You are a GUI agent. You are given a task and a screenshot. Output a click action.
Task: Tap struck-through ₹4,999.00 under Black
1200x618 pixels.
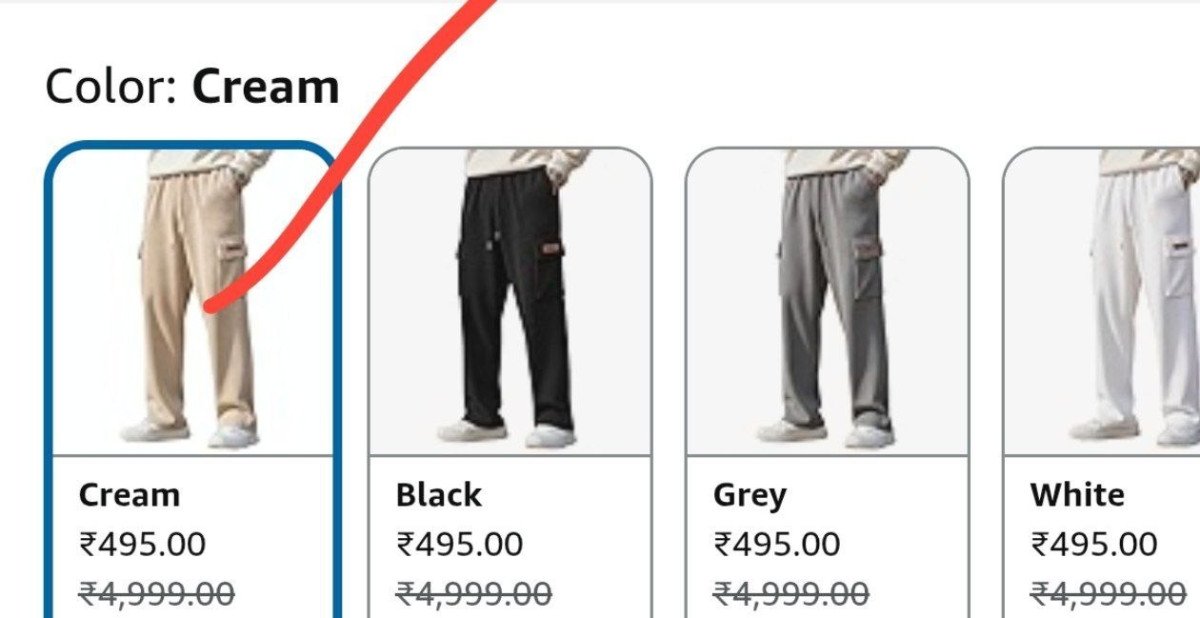click(x=474, y=595)
